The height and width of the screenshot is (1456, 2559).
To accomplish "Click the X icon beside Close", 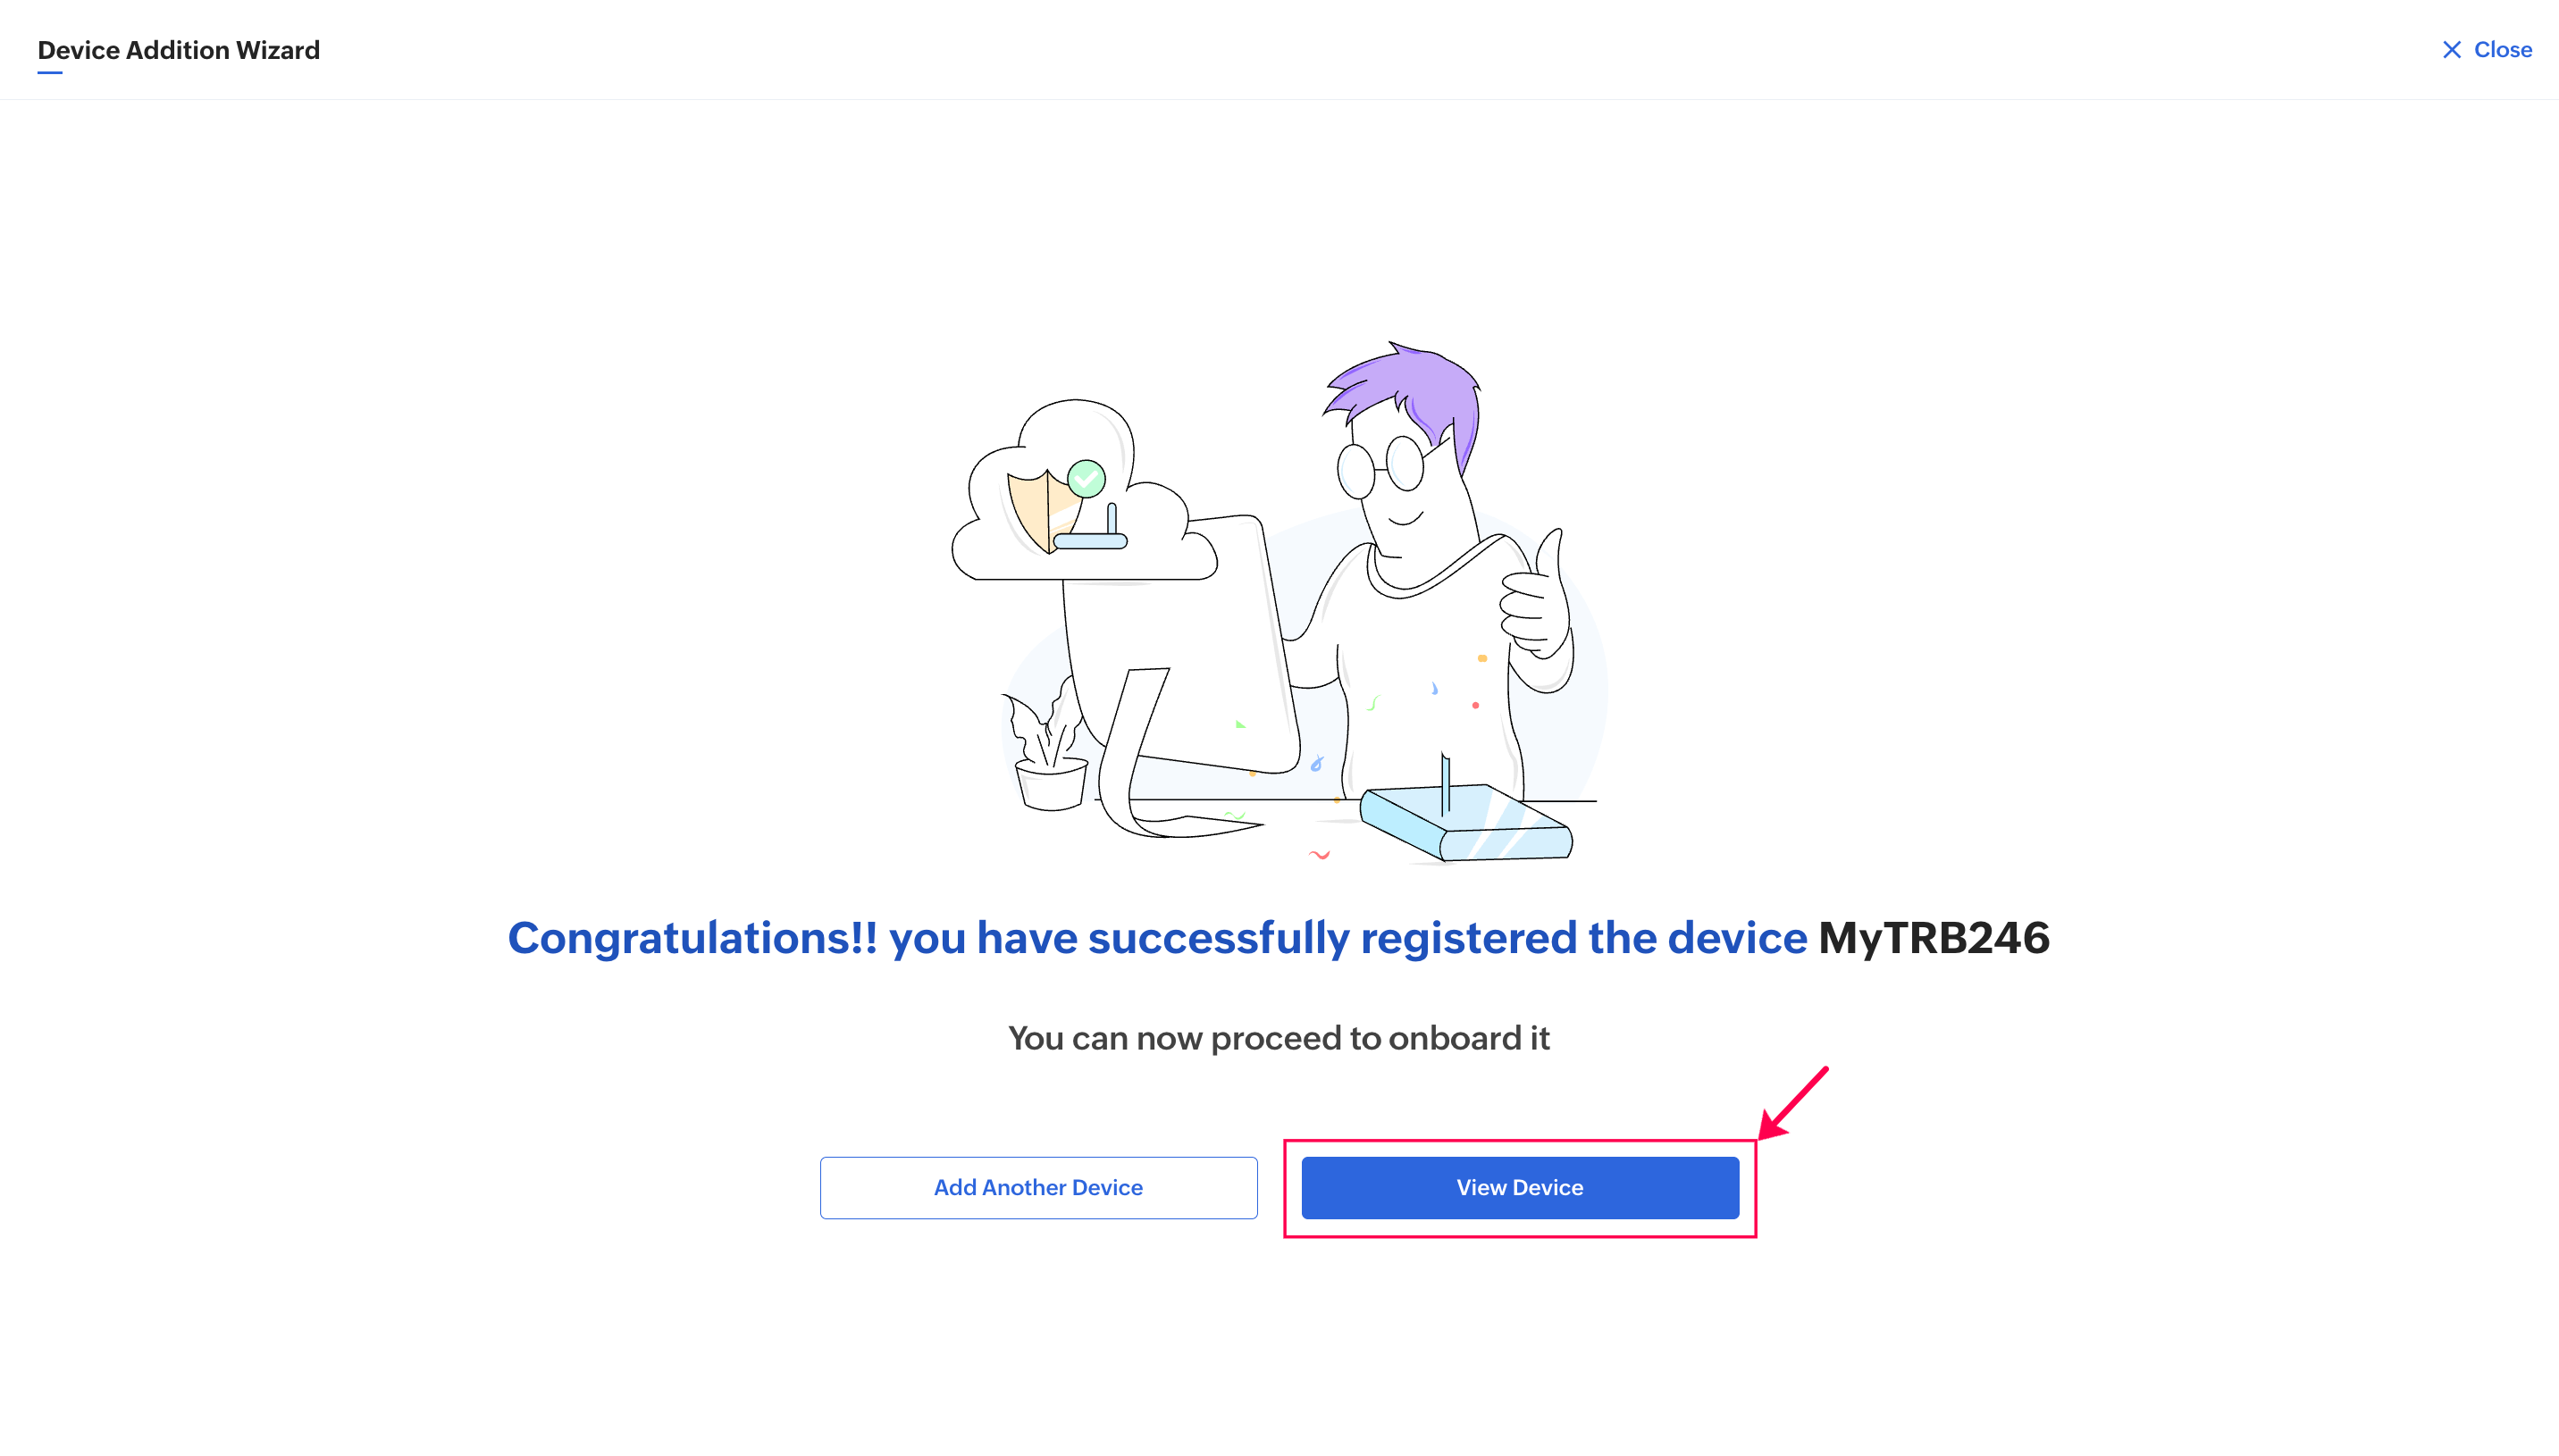I will pos(2451,50).
